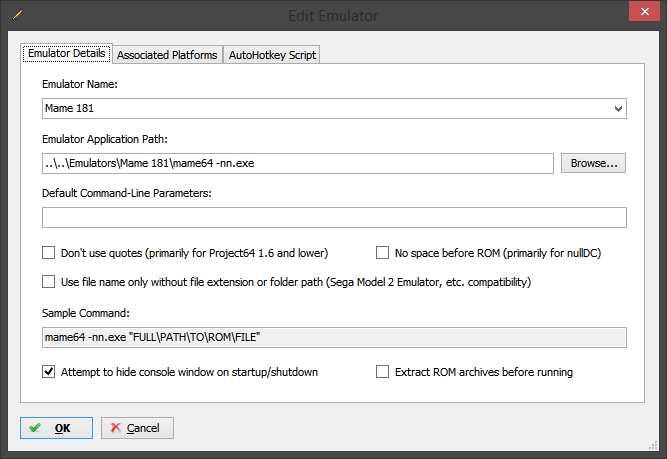Click the resize grip at dialog corner
The image size is (667, 459).
click(653, 445)
